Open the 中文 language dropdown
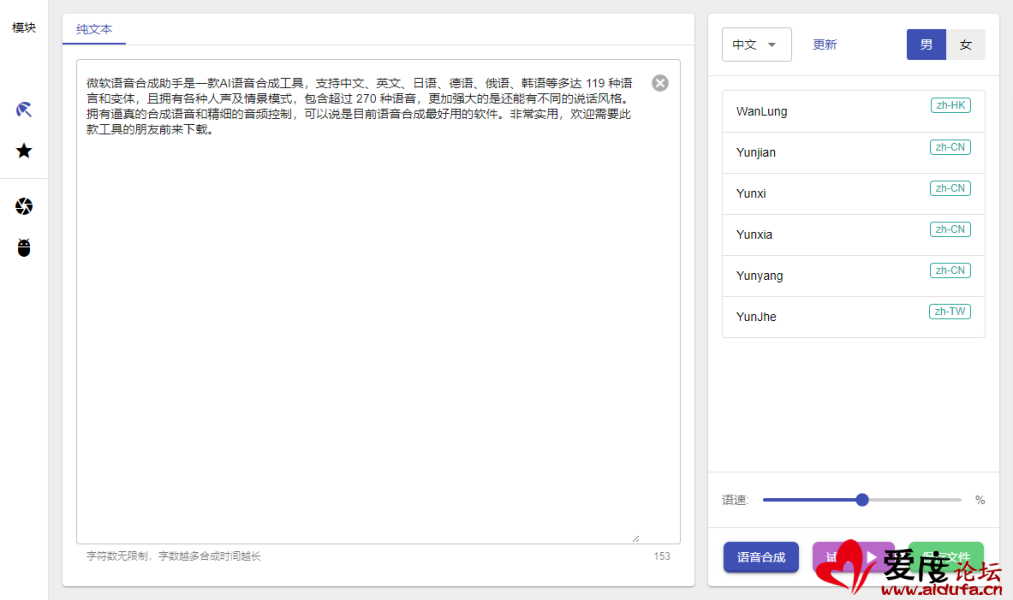This screenshot has height=600, width=1013. tap(757, 45)
